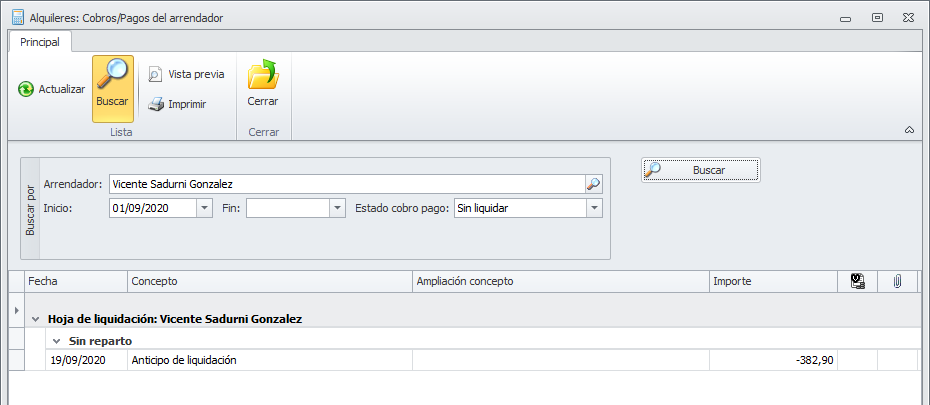The width and height of the screenshot is (930, 405).
Task: Click the Ampliación concepto column header
Action: coord(561,282)
